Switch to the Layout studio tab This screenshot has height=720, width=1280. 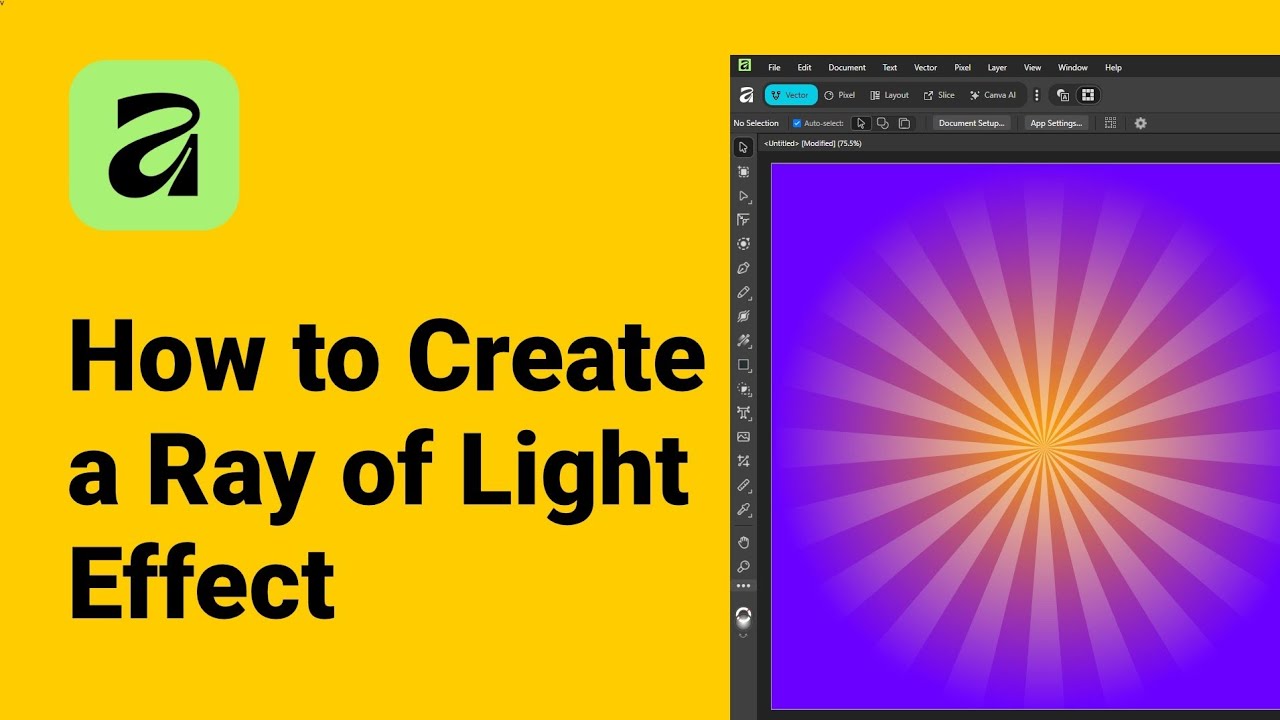(889, 95)
